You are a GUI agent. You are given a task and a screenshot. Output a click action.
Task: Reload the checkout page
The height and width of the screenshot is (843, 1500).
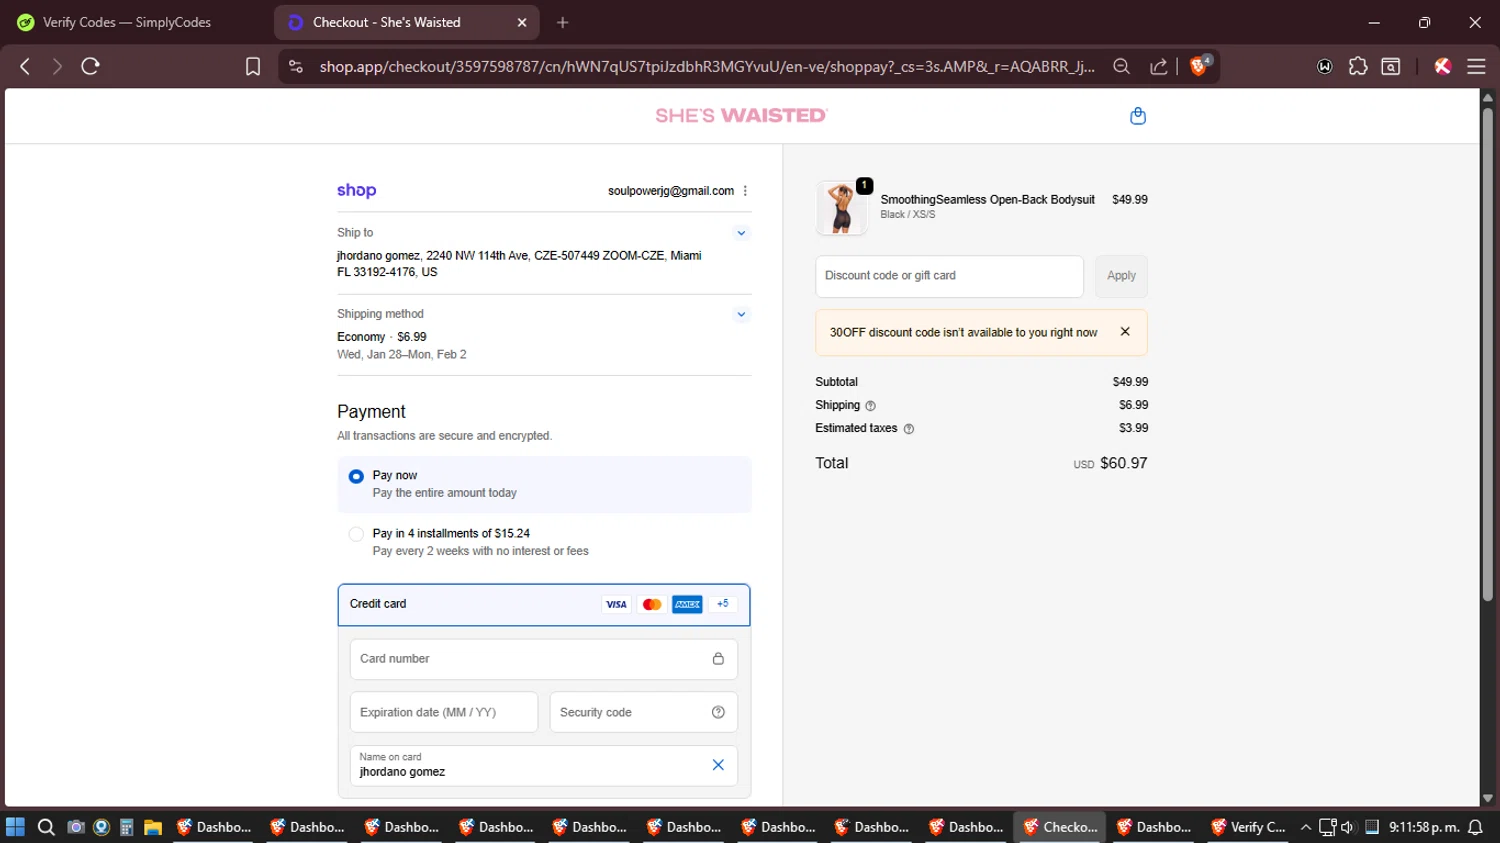click(x=90, y=66)
